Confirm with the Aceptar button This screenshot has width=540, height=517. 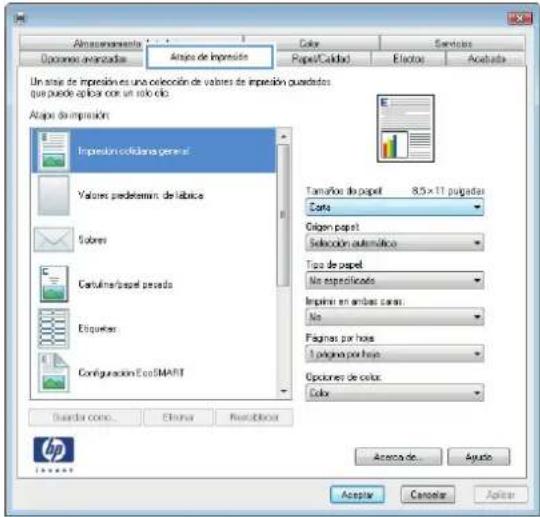(357, 495)
